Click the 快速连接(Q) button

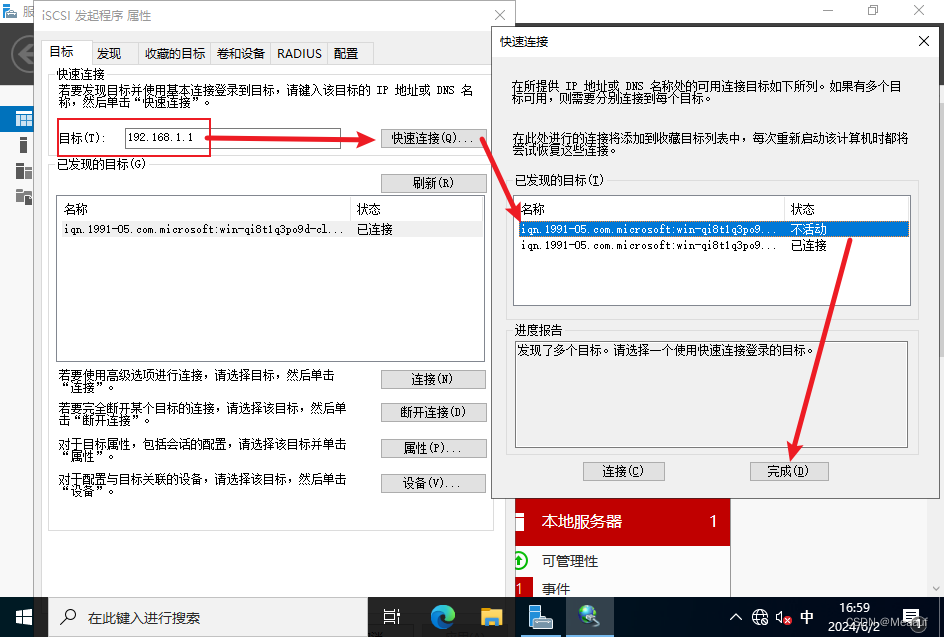point(433,138)
